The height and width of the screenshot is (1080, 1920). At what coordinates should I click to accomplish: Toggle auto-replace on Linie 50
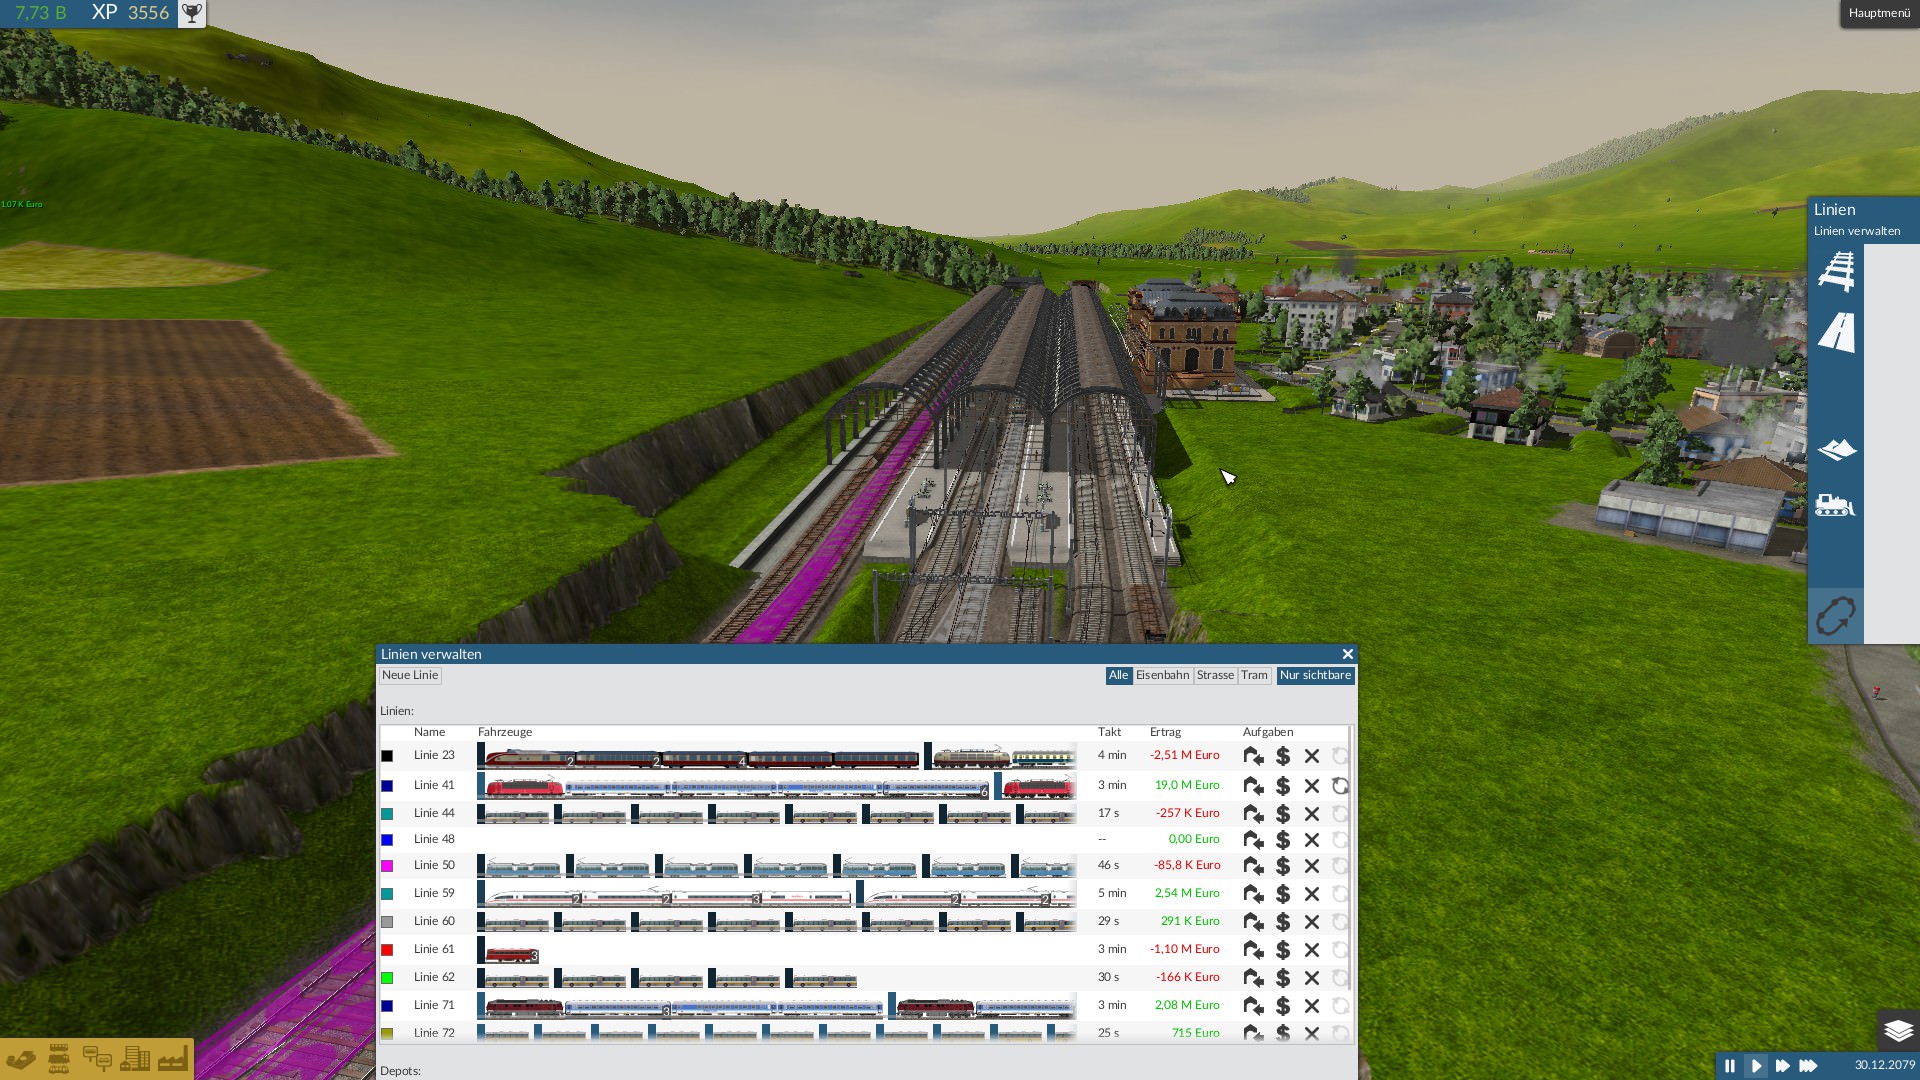point(1340,866)
